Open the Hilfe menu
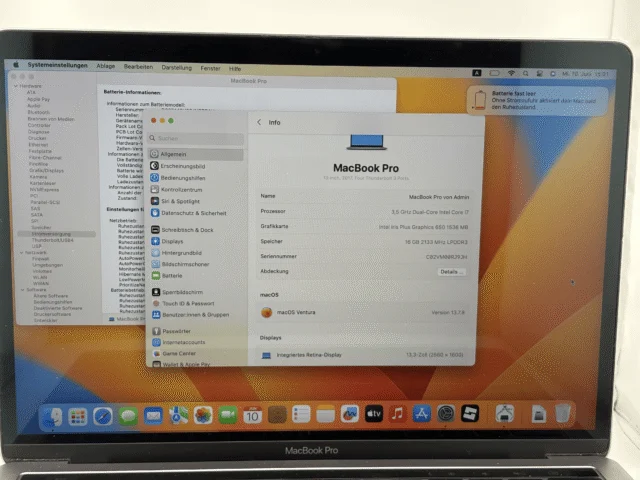 [x=235, y=69]
